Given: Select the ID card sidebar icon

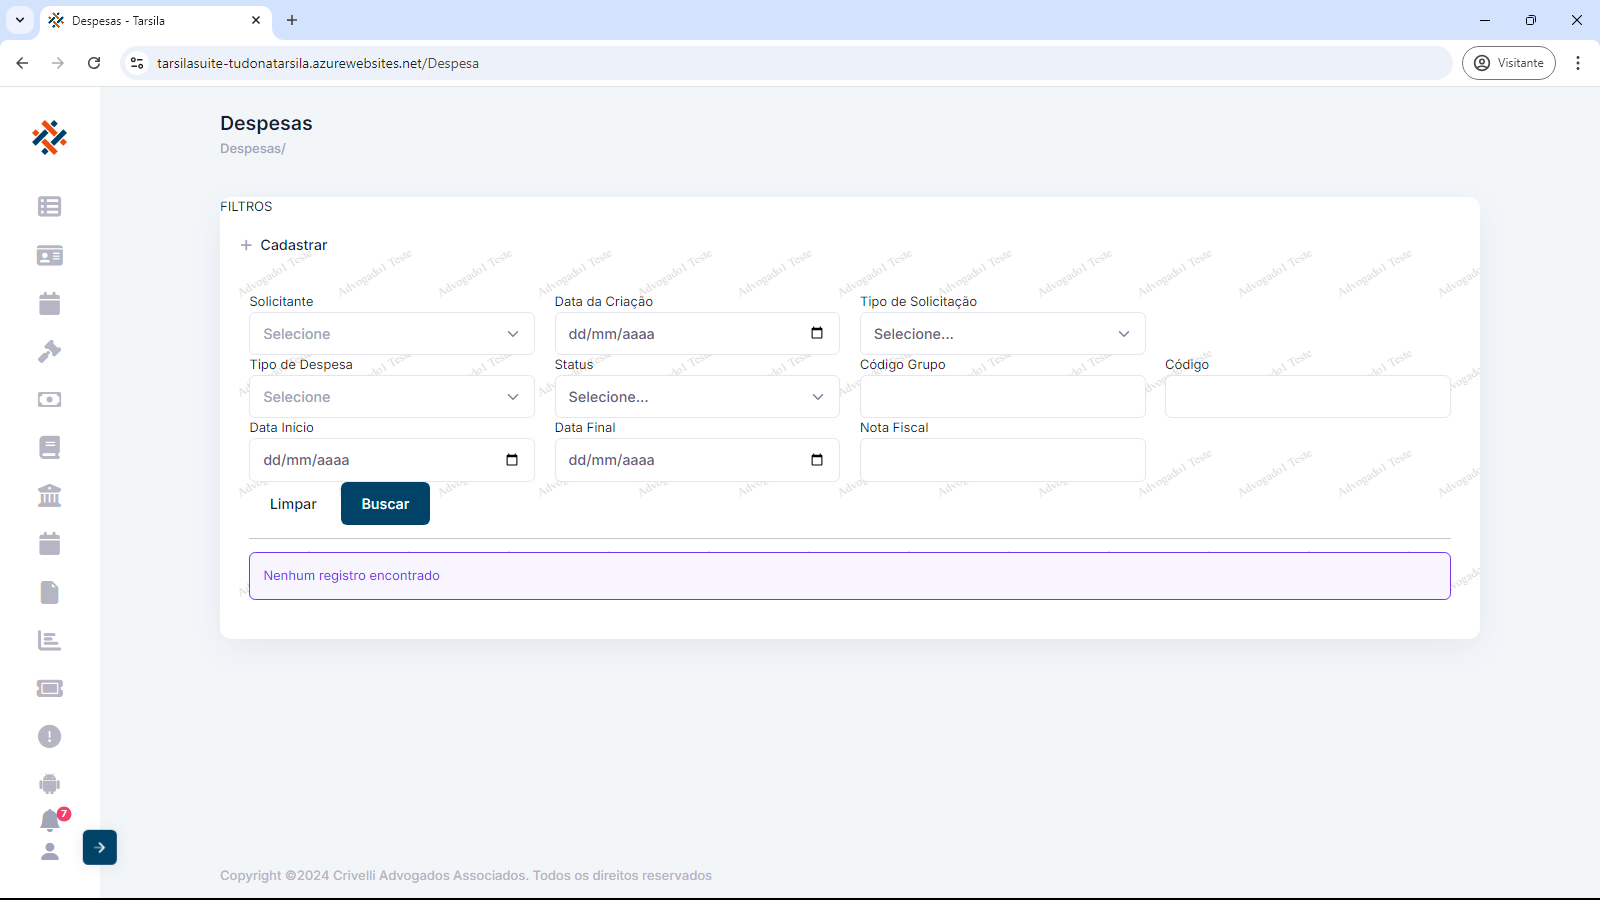Looking at the screenshot, I should [49, 256].
